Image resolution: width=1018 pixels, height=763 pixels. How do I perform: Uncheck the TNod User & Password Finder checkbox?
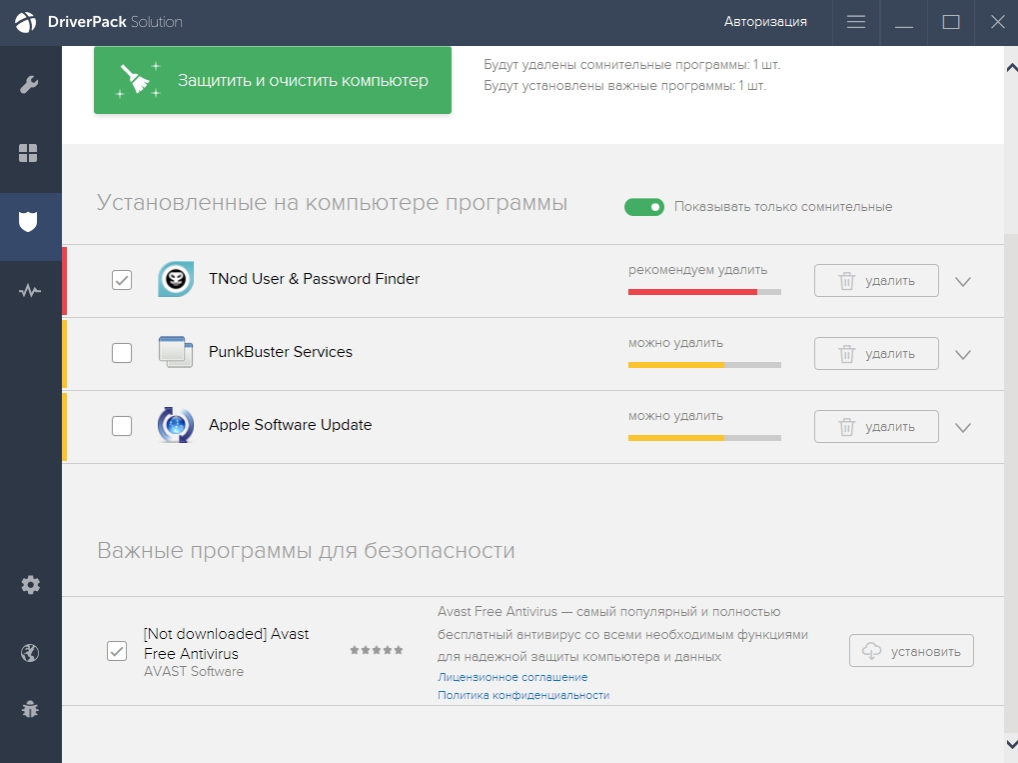pyautogui.click(x=122, y=280)
